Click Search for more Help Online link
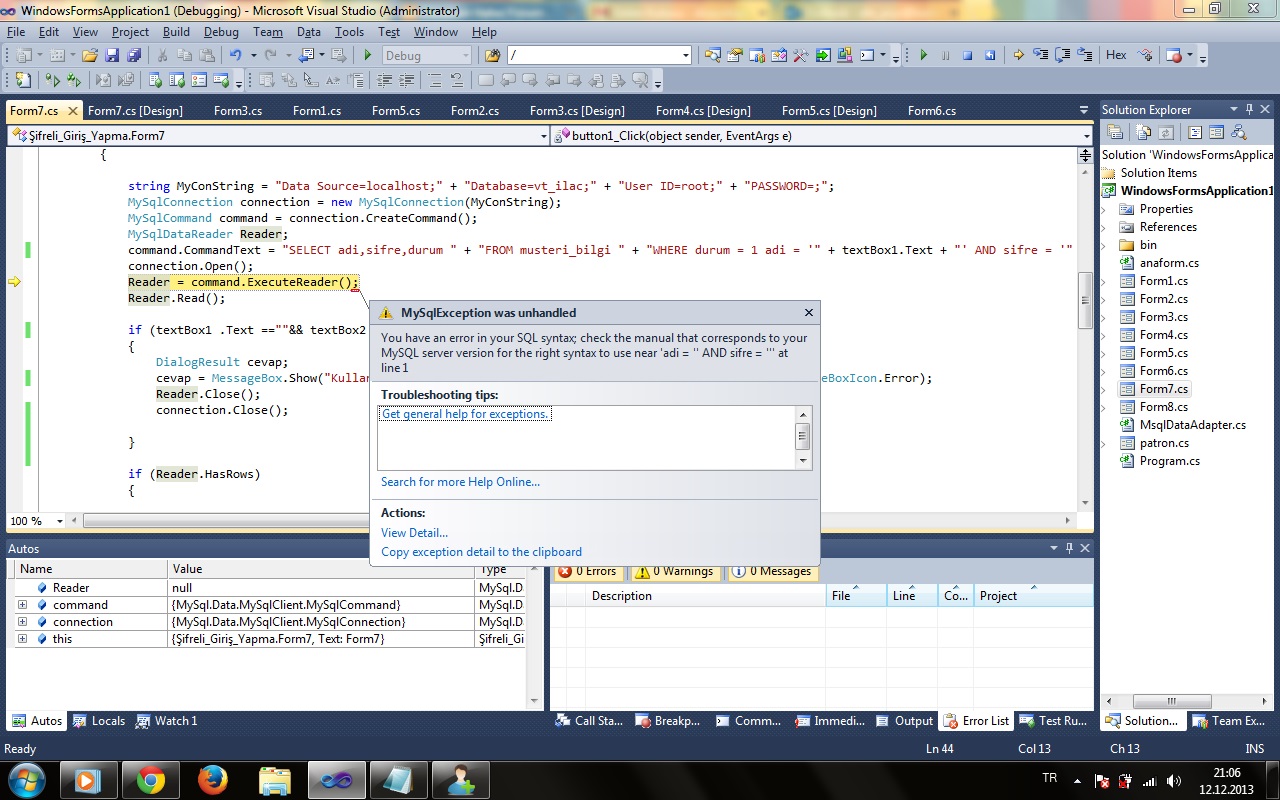 [460, 482]
